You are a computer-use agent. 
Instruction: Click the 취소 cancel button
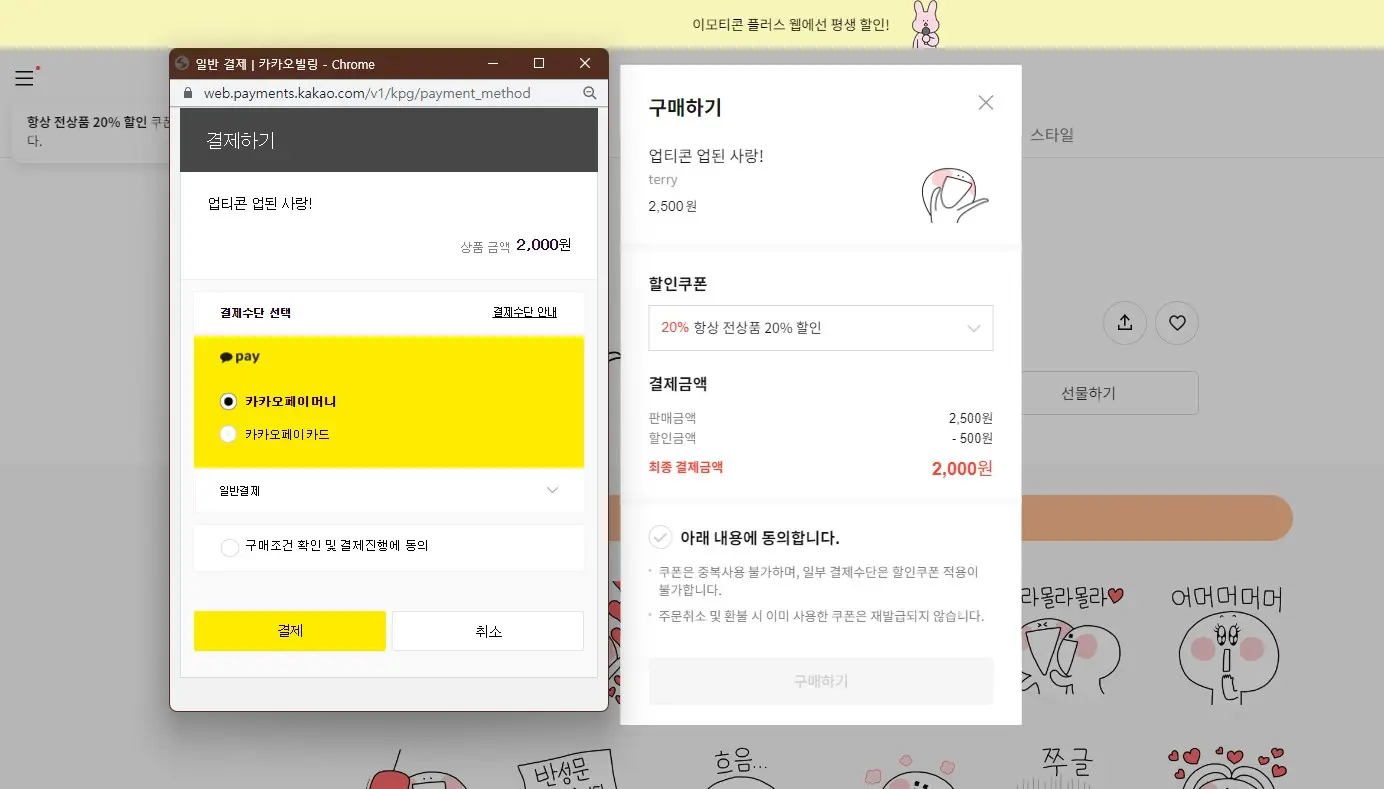[x=487, y=630]
